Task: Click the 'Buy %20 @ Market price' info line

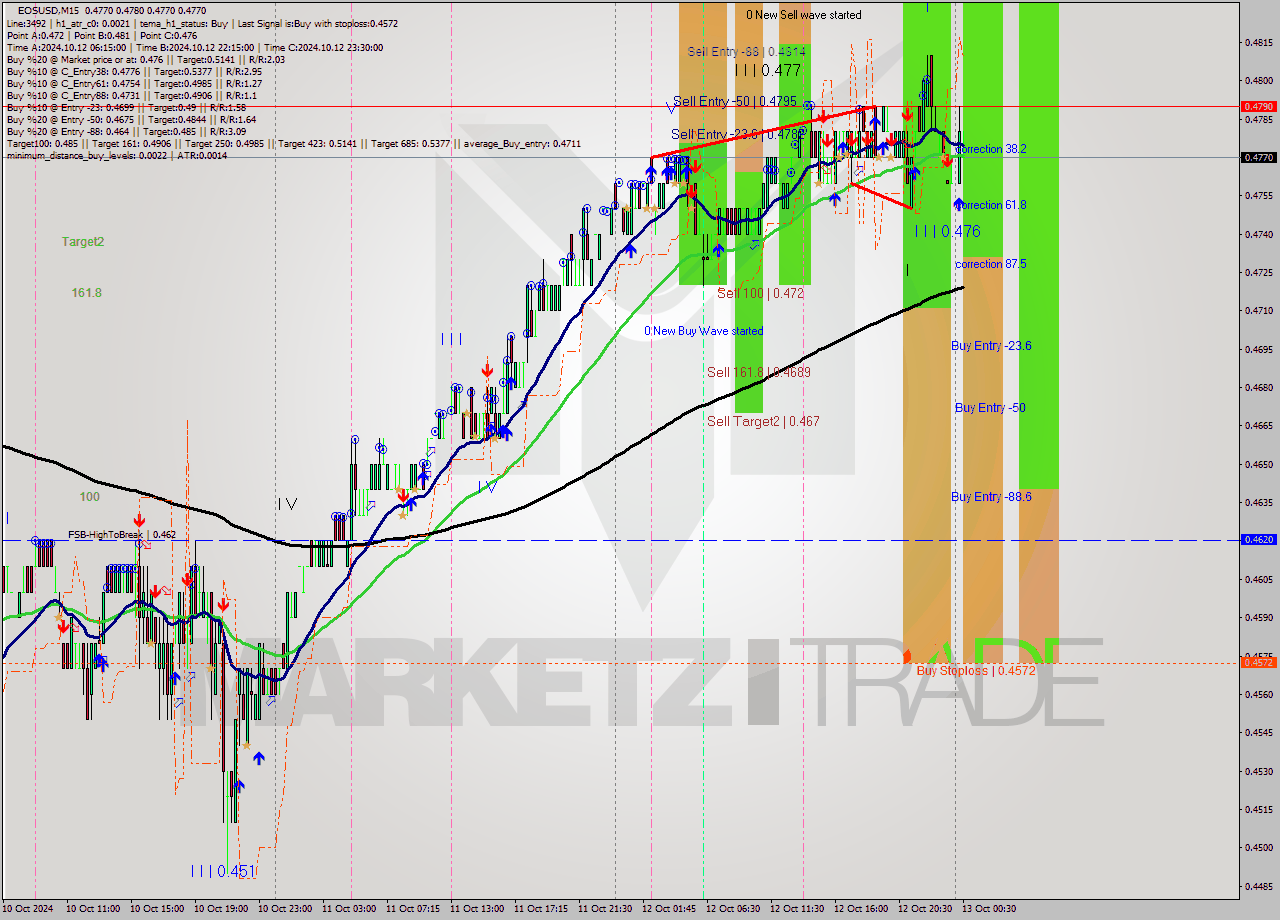Action: (145, 59)
